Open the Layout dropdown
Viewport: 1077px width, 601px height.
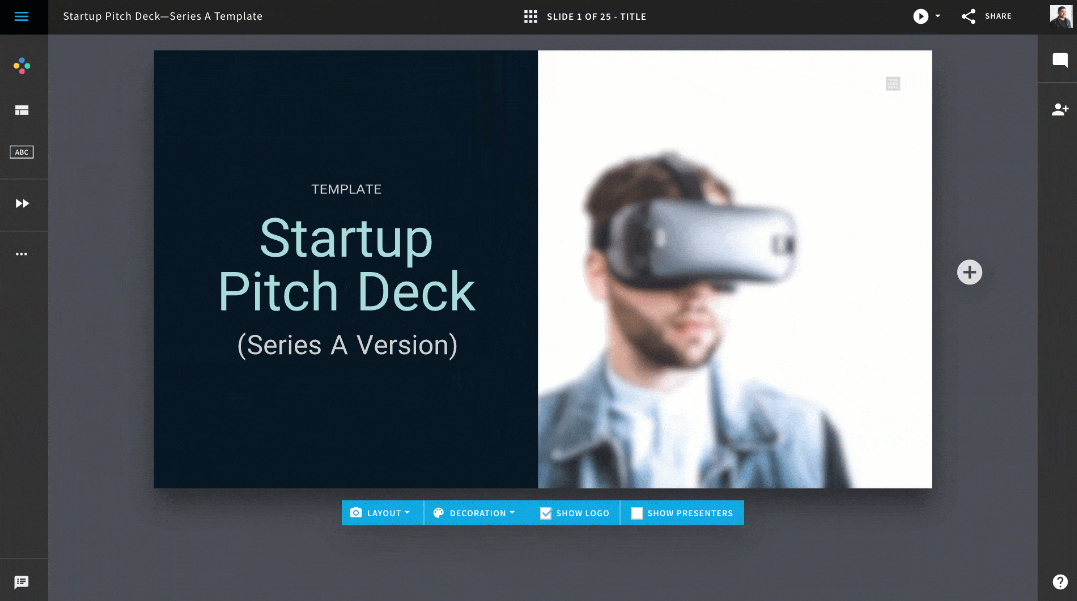tap(382, 512)
